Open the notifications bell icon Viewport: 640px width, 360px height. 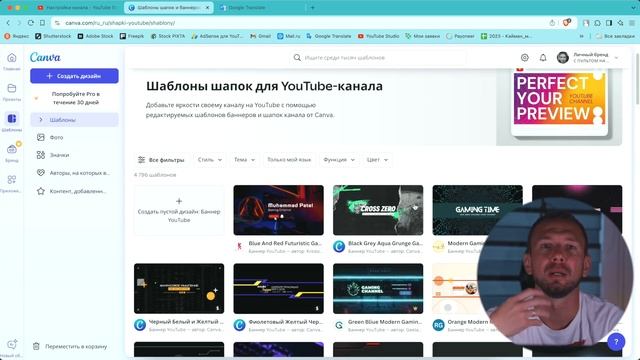pos(543,58)
